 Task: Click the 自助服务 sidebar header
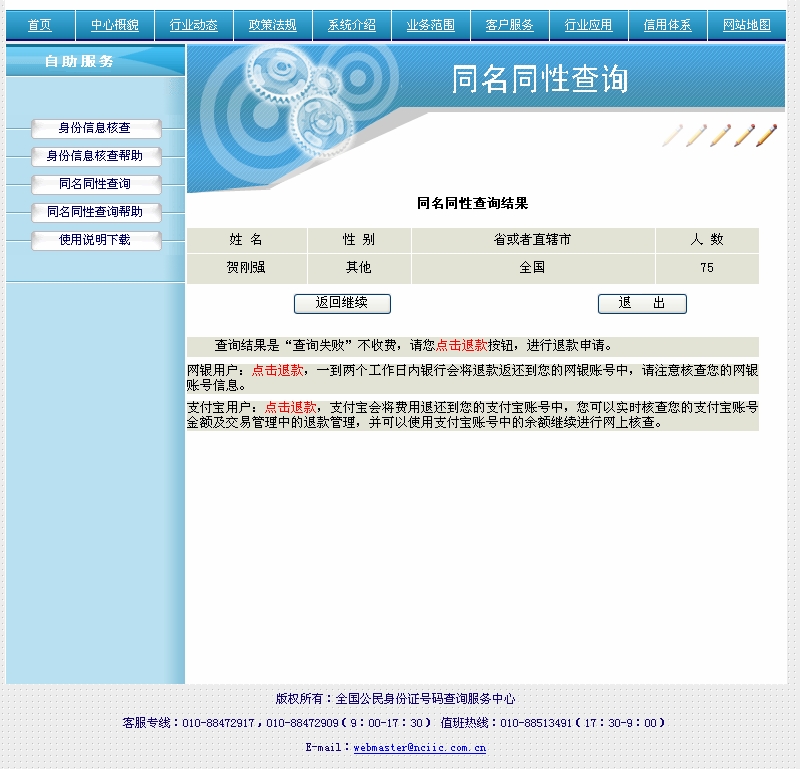79,61
